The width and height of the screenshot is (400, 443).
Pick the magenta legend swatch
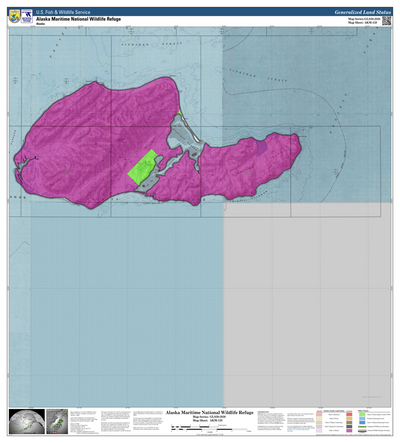coord(349,430)
